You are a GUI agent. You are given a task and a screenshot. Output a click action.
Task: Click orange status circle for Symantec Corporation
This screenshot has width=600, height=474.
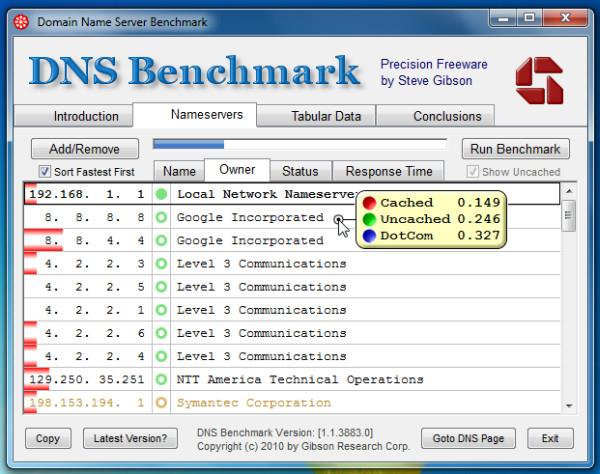(161, 403)
